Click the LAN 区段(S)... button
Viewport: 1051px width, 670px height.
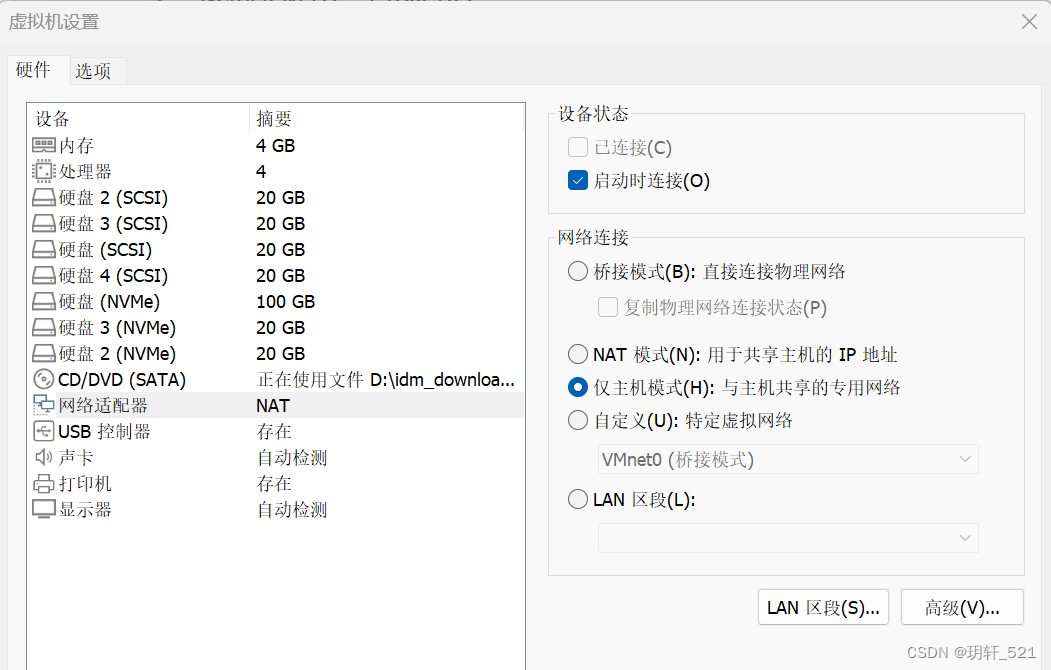click(x=823, y=608)
